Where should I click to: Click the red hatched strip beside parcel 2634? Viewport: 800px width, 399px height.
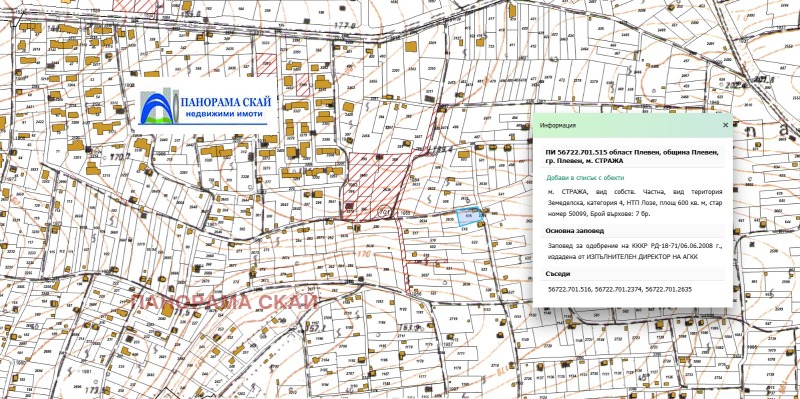tap(403, 255)
